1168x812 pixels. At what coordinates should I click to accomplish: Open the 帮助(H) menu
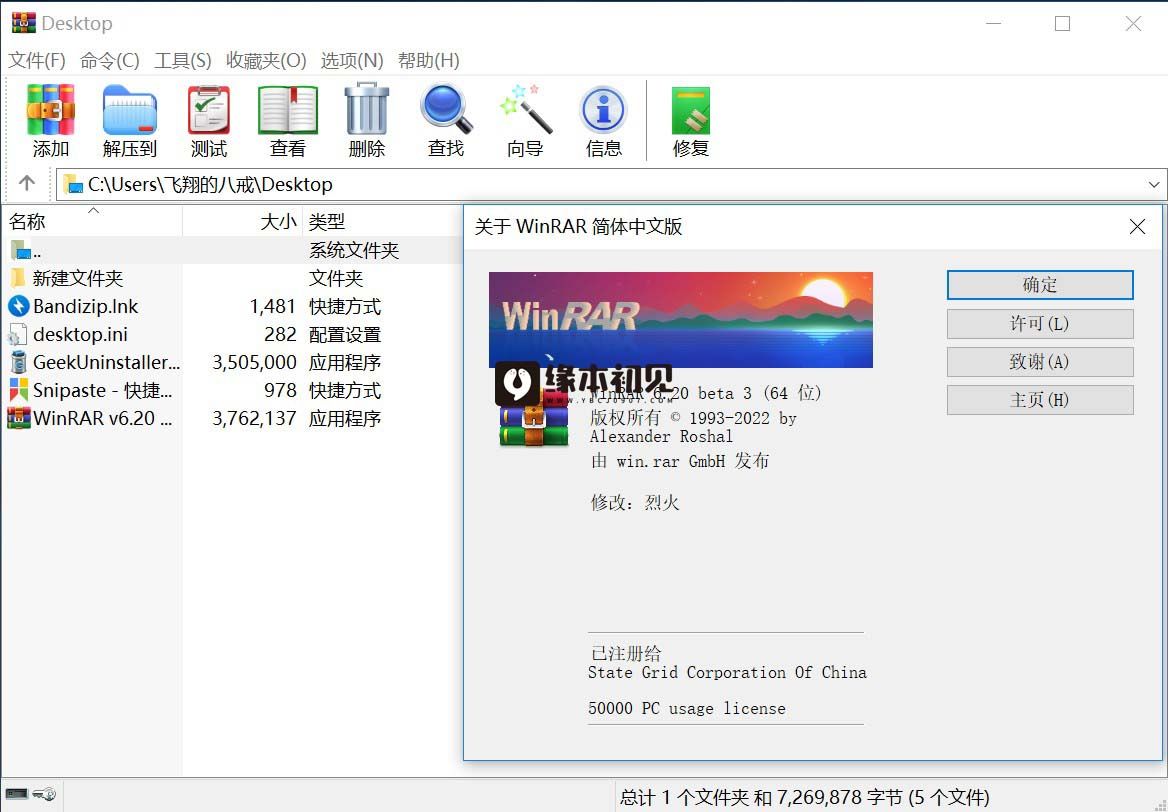(428, 60)
